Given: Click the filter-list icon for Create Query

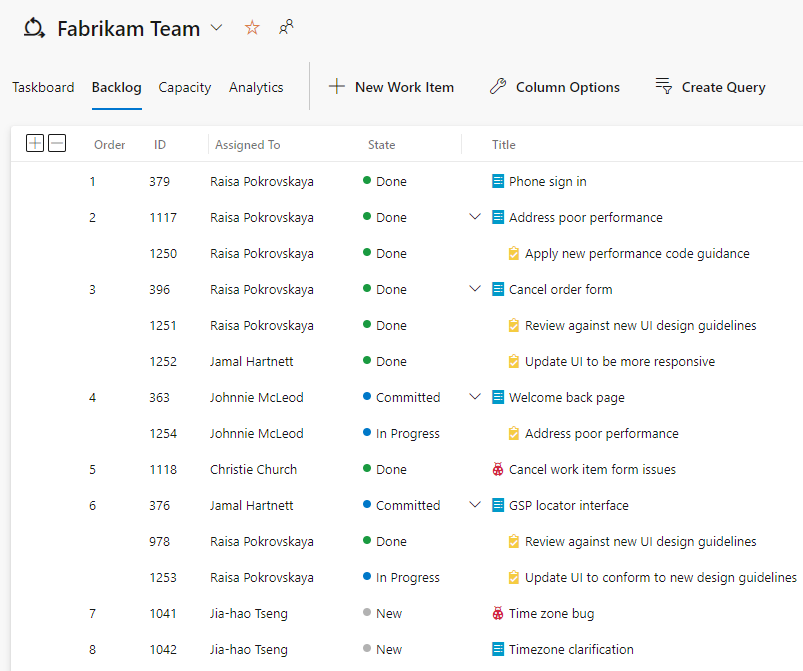Looking at the screenshot, I should click(664, 86).
